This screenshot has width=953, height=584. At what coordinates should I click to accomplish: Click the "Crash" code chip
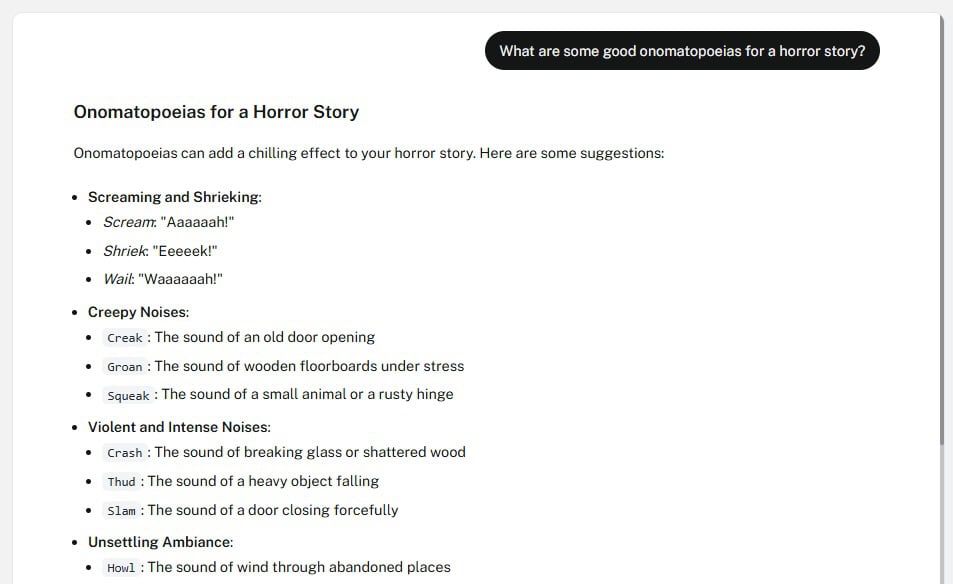pos(125,453)
